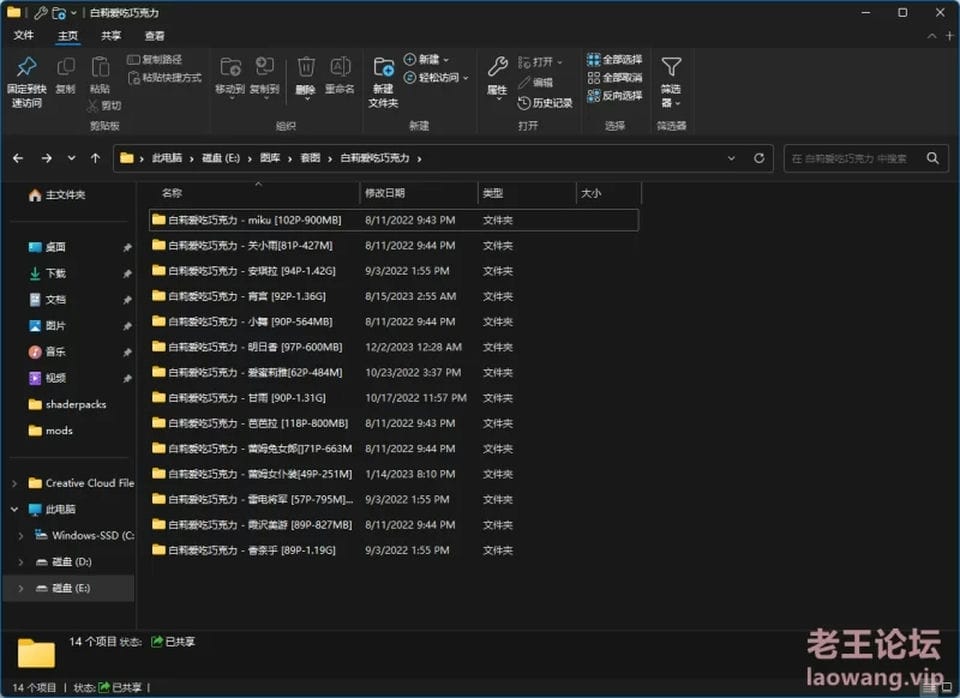Switch to the View ribbon tab
The image size is (960, 698).
[154, 36]
